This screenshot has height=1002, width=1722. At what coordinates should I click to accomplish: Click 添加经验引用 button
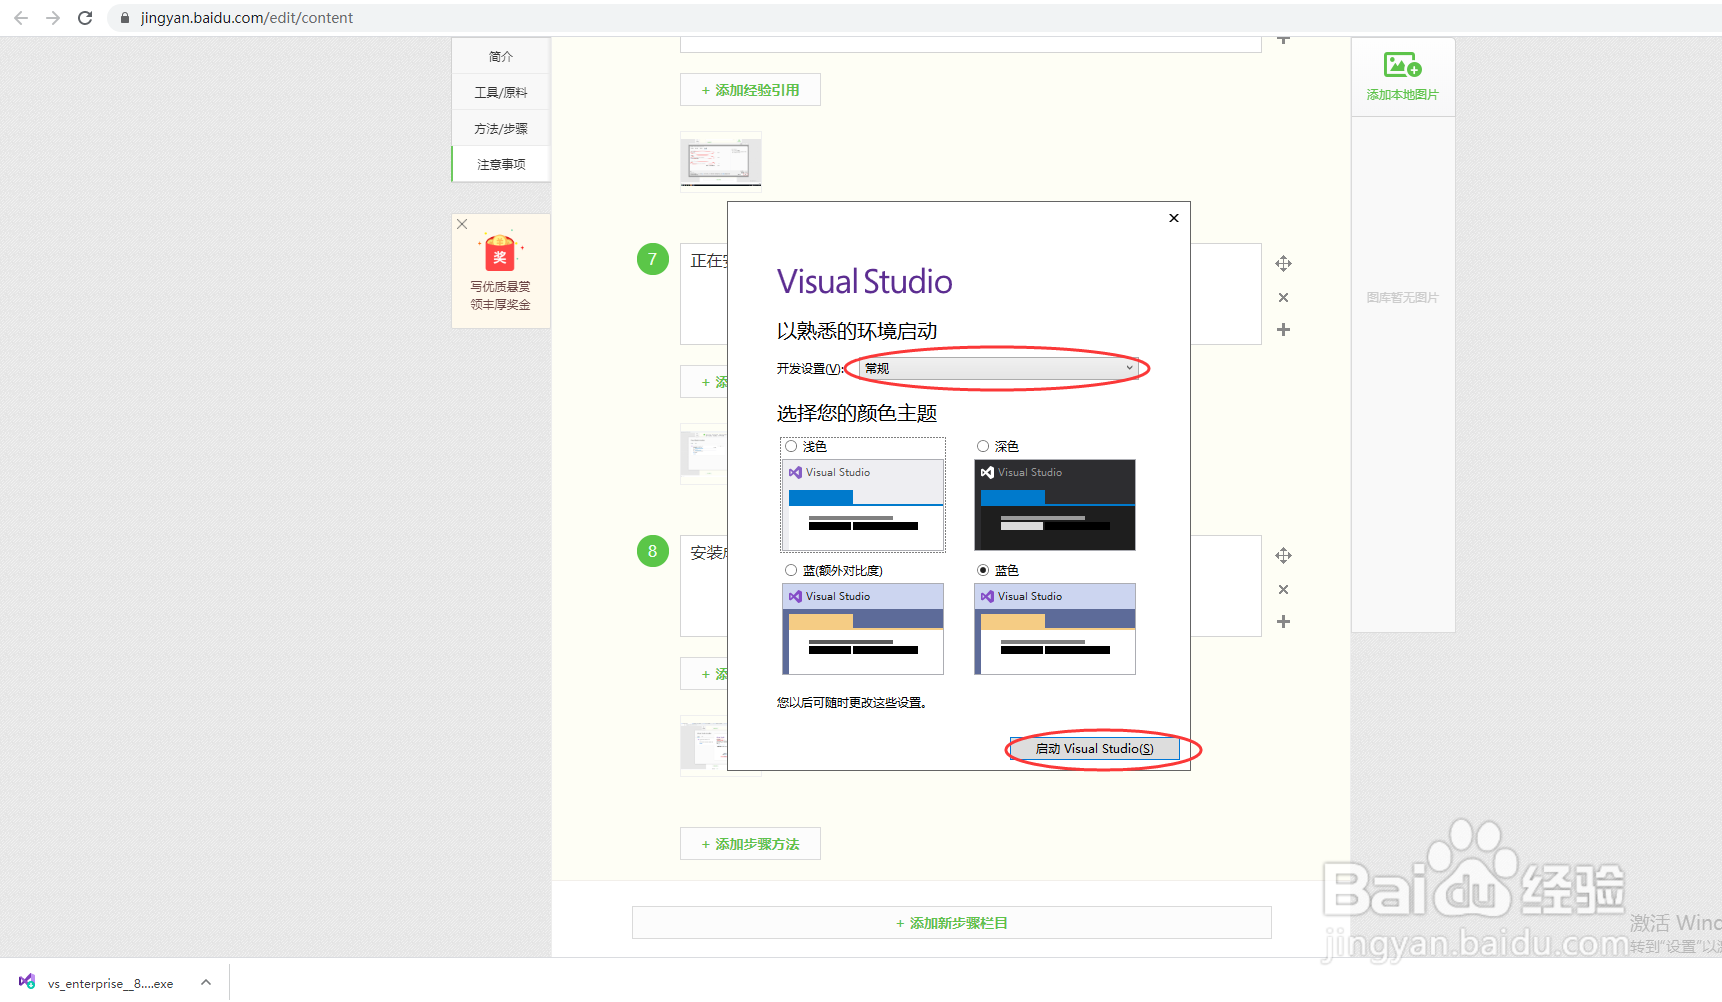[x=750, y=90]
